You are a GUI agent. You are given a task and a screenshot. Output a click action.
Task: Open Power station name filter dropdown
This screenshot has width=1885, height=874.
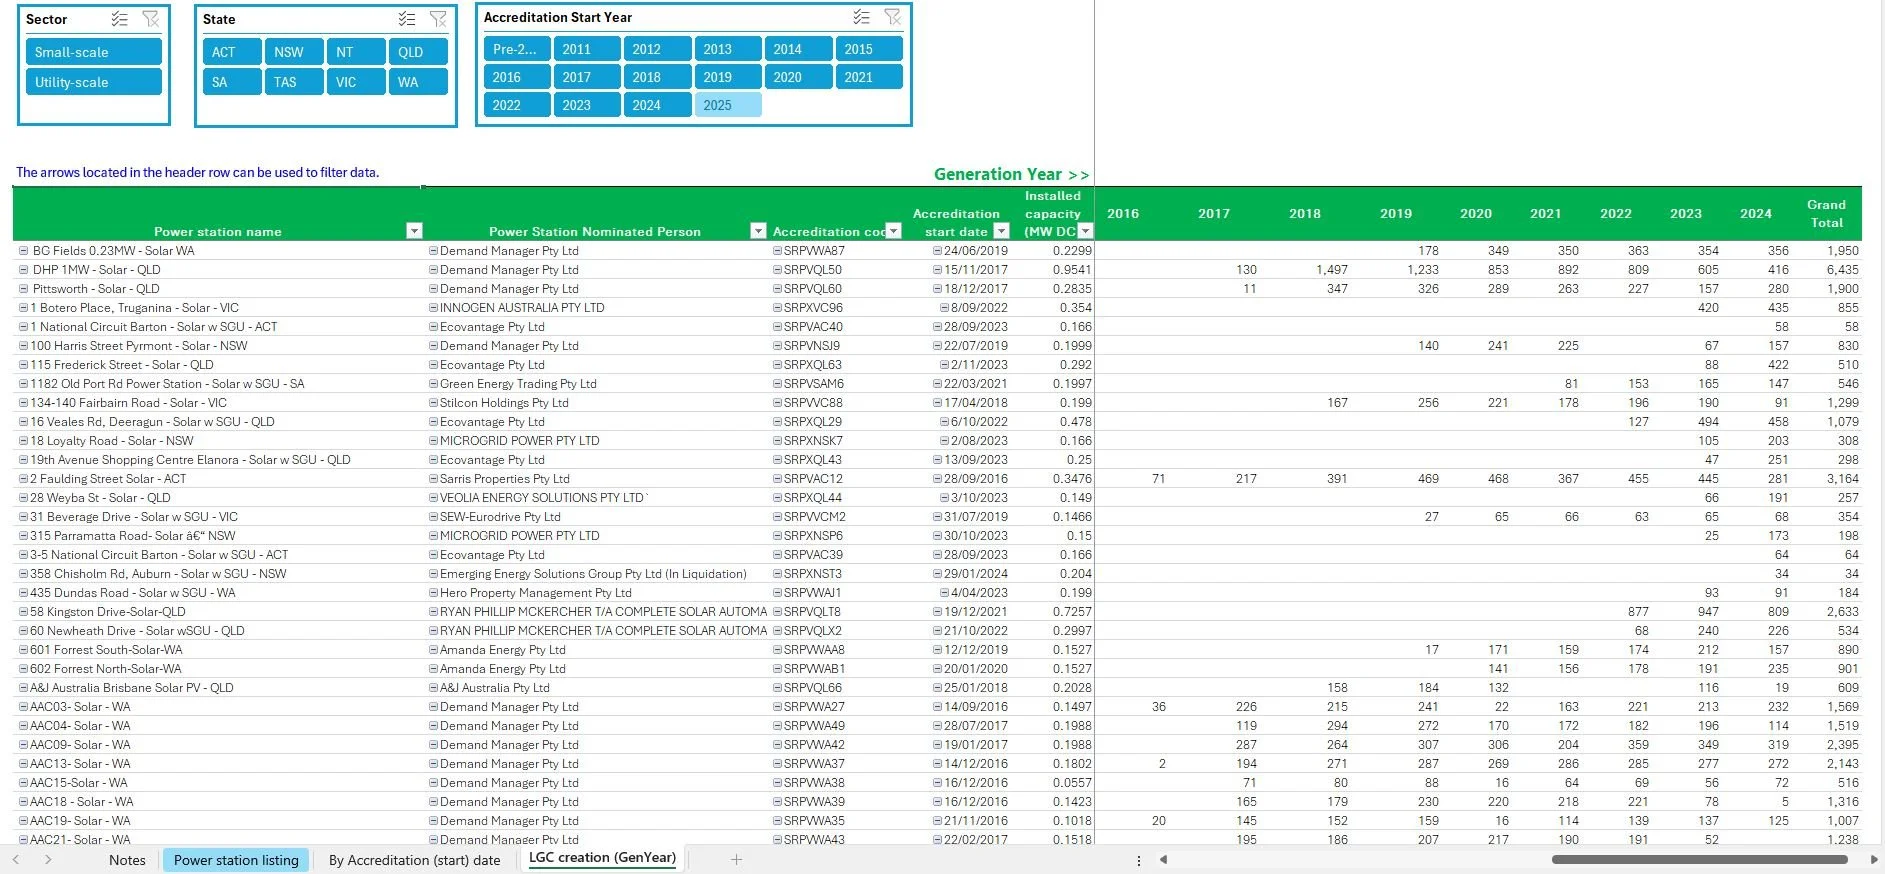pyautogui.click(x=414, y=231)
